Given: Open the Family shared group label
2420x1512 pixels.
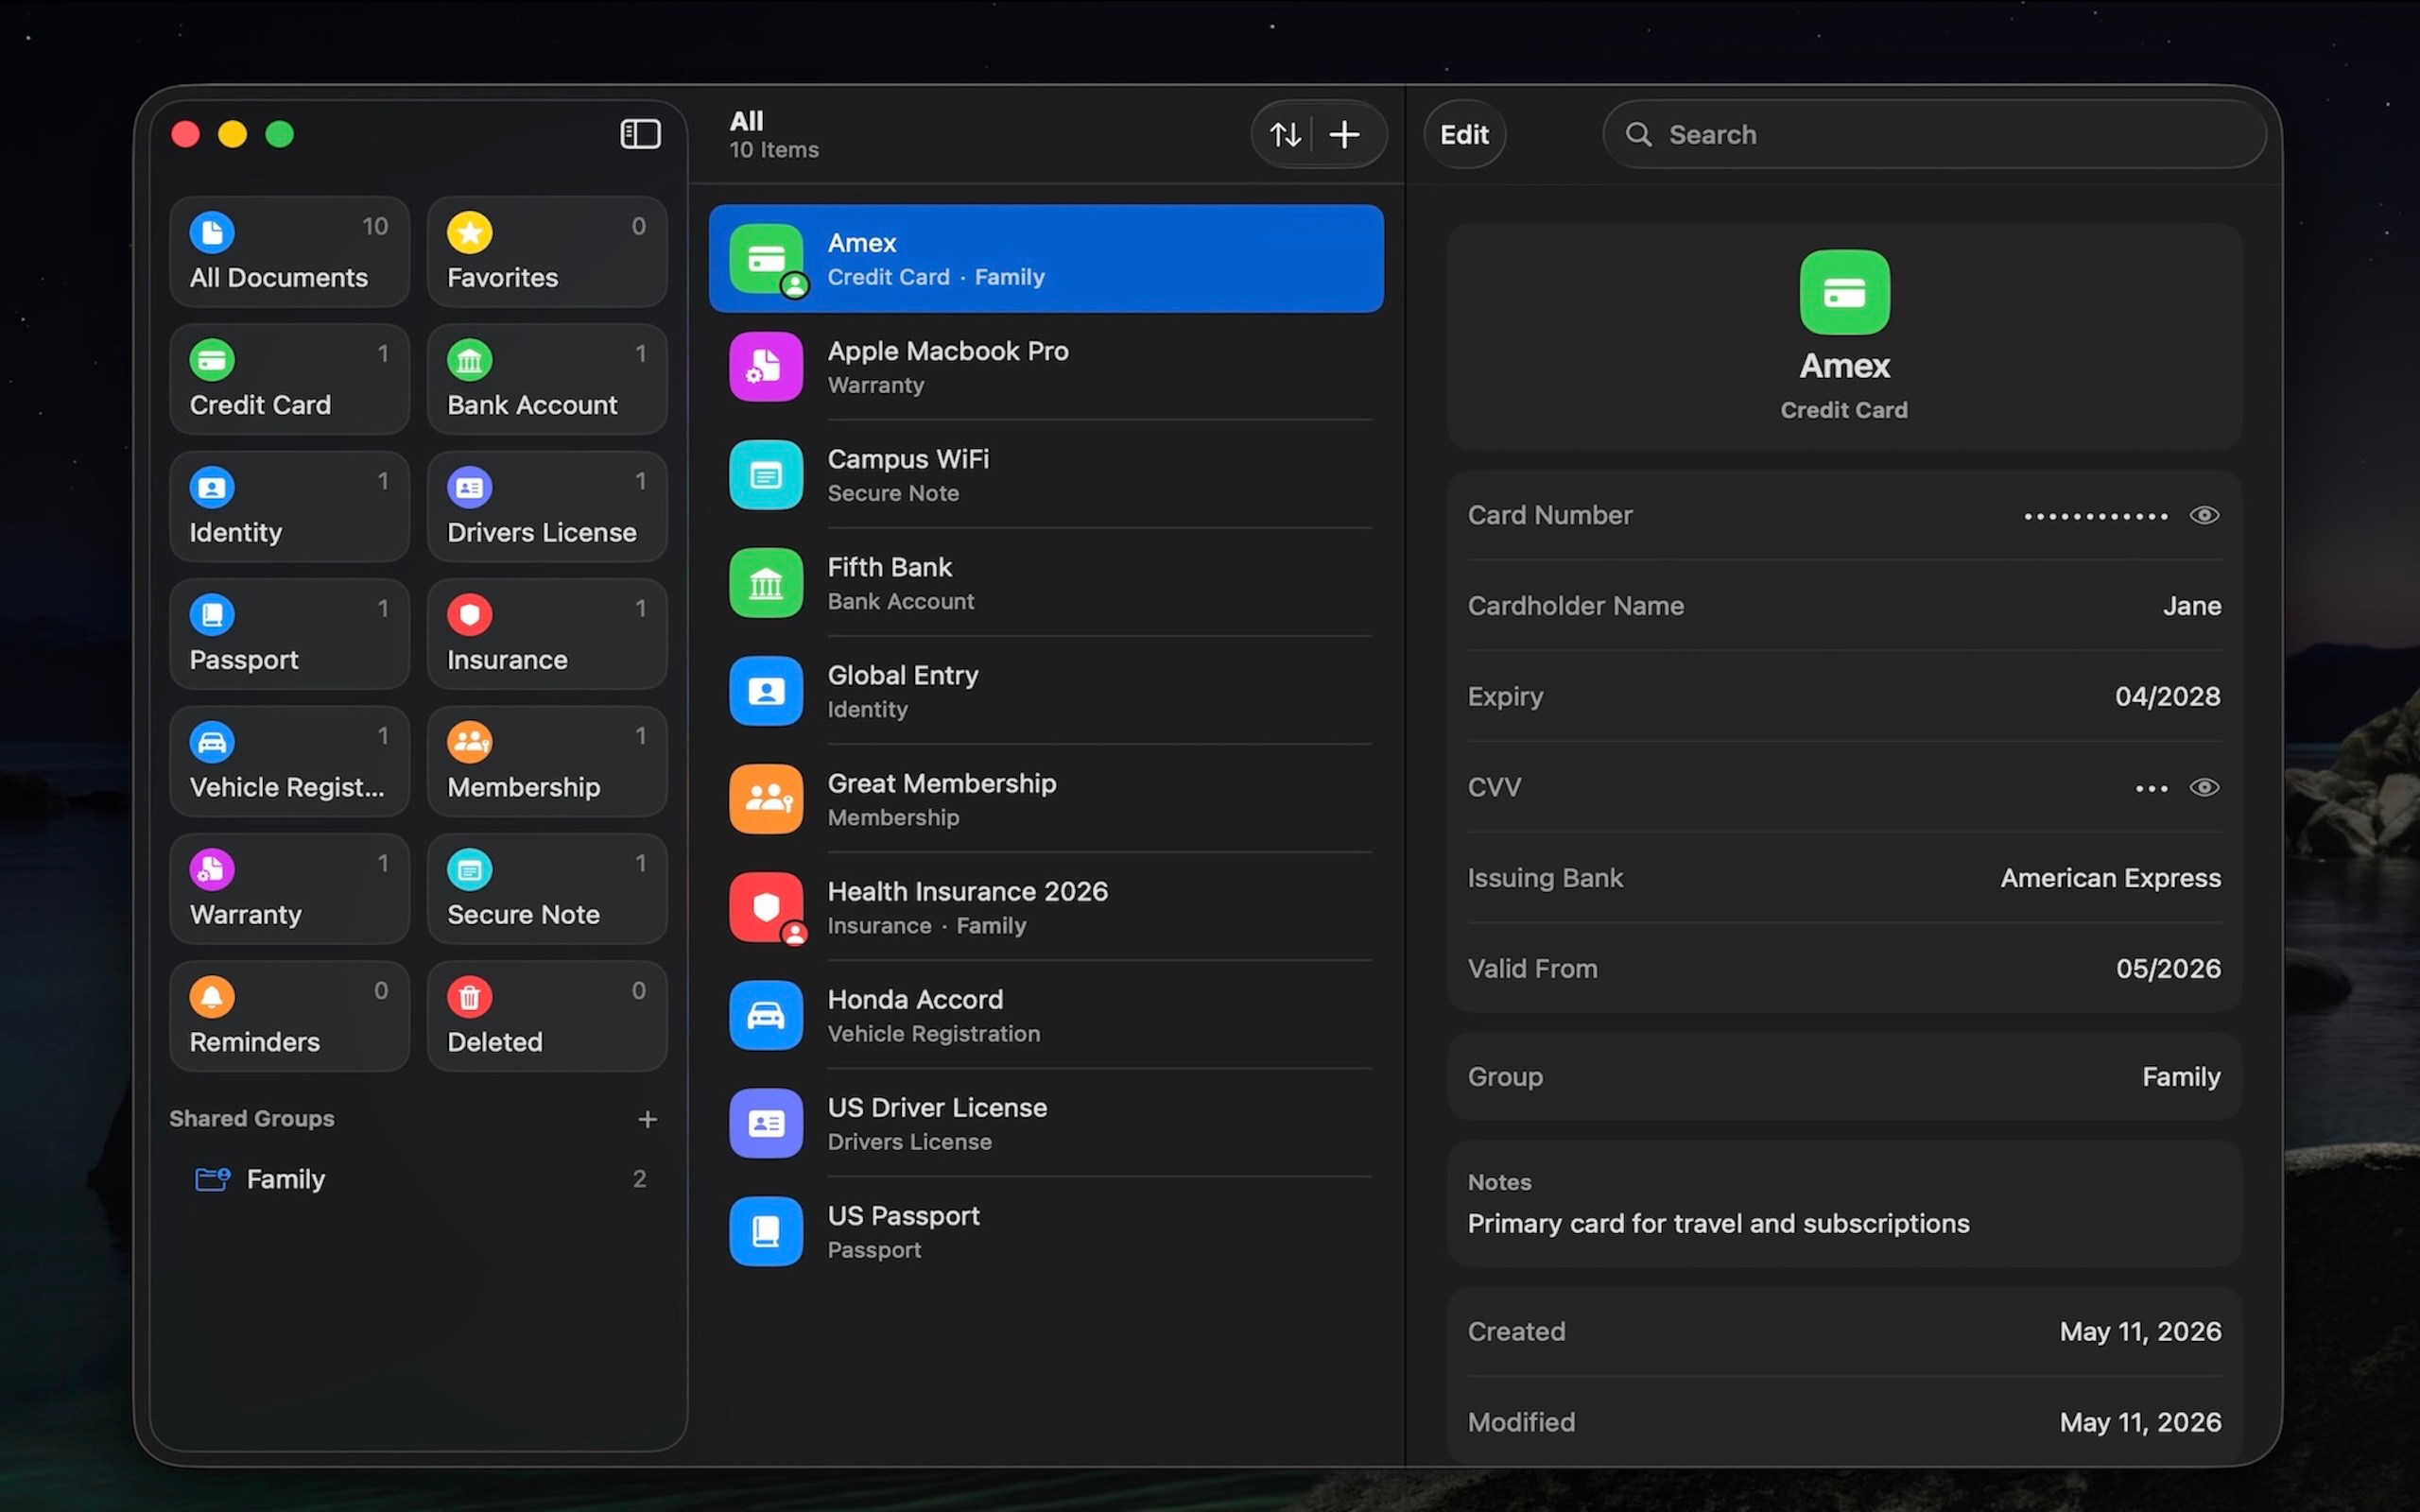Looking at the screenshot, I should (x=286, y=1180).
